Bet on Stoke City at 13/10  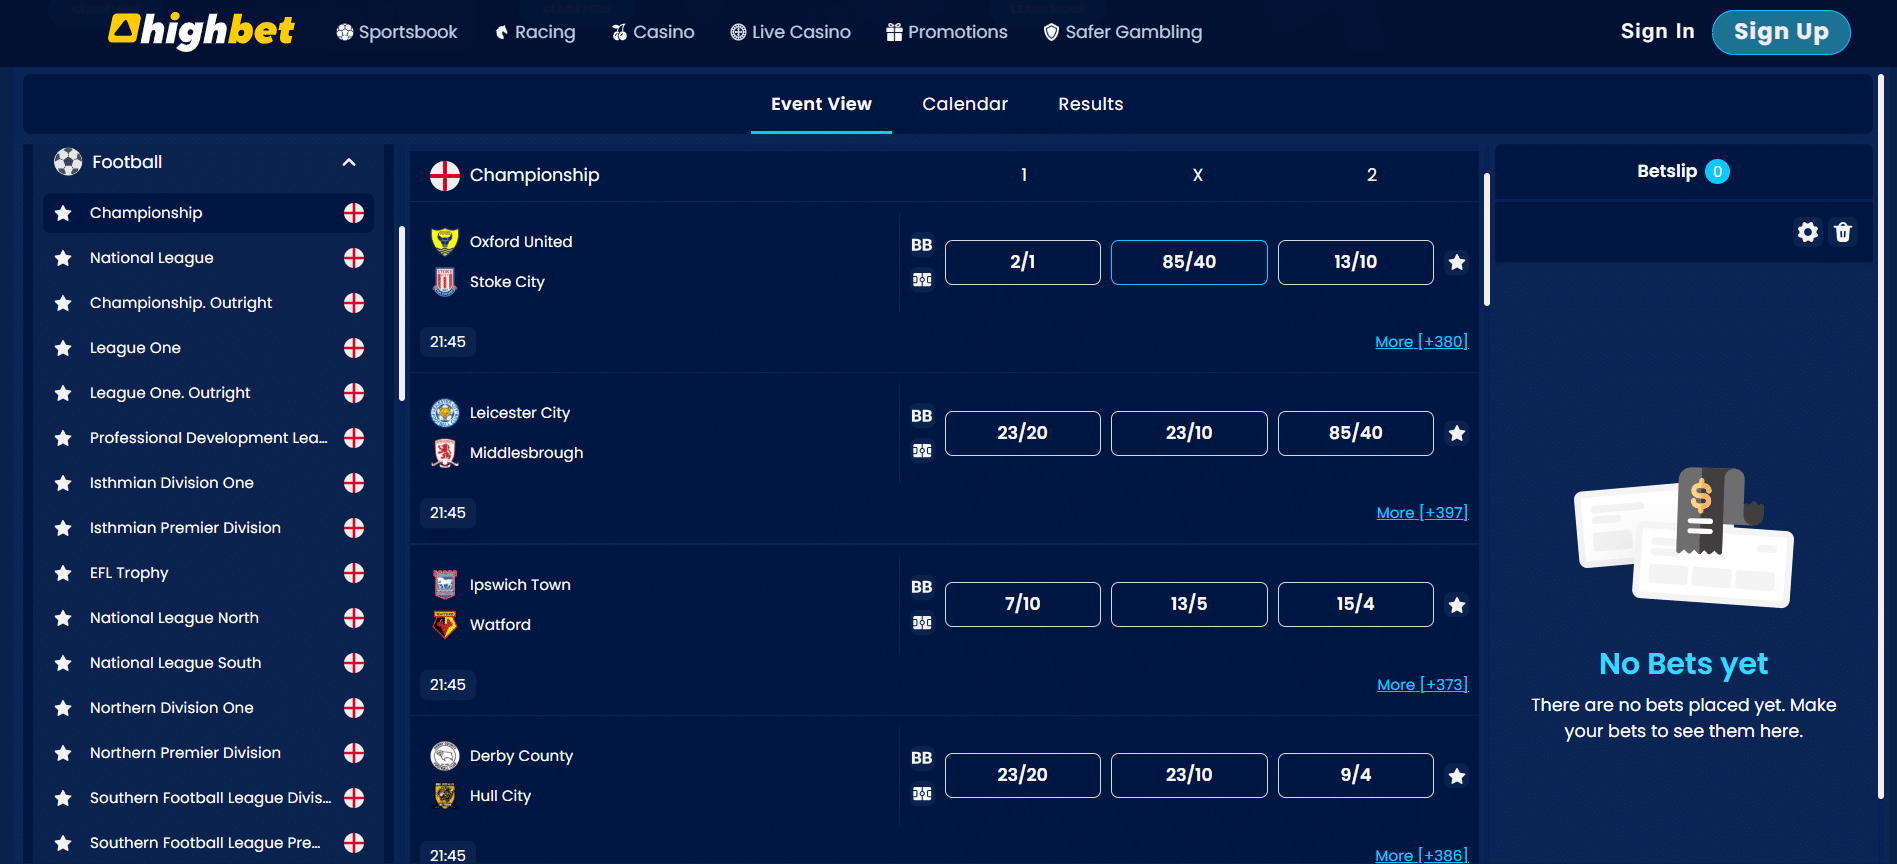1355,262
